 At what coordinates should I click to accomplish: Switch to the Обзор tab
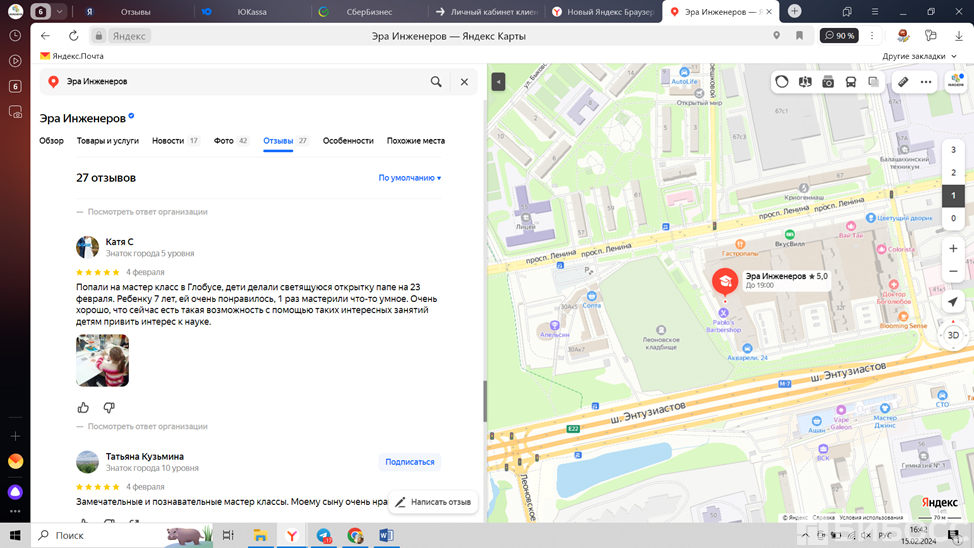(52, 141)
